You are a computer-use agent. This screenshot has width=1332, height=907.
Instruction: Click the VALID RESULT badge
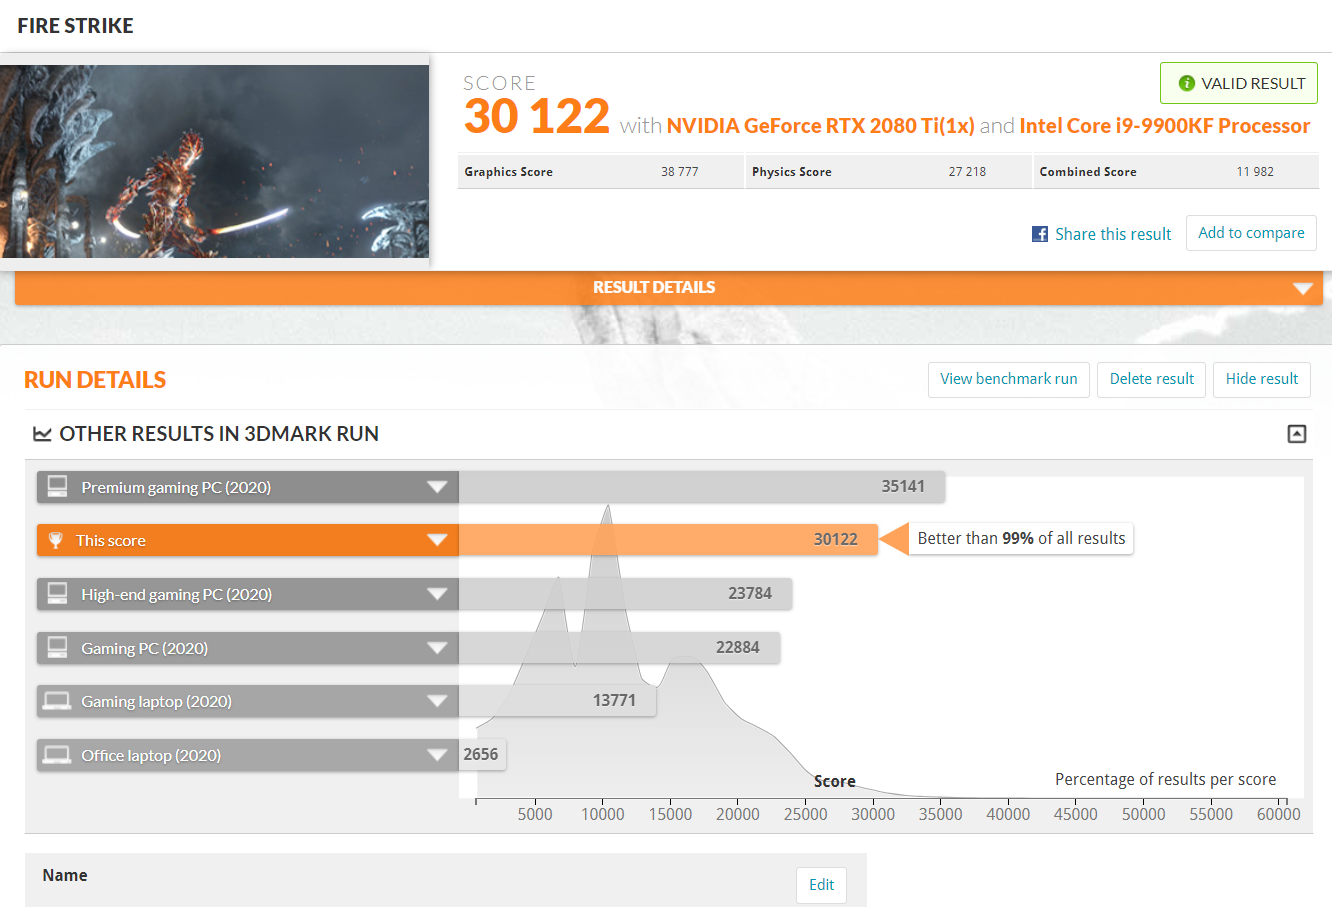[1239, 83]
